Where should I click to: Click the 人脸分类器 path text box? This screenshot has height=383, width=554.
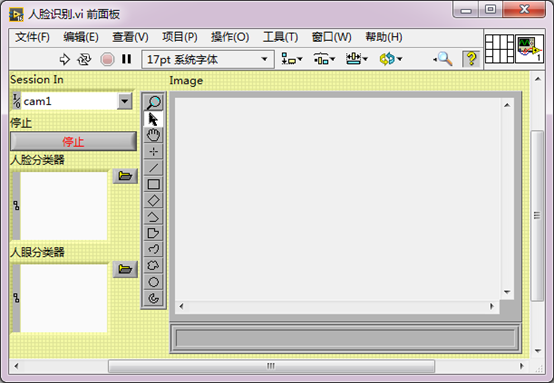point(64,206)
